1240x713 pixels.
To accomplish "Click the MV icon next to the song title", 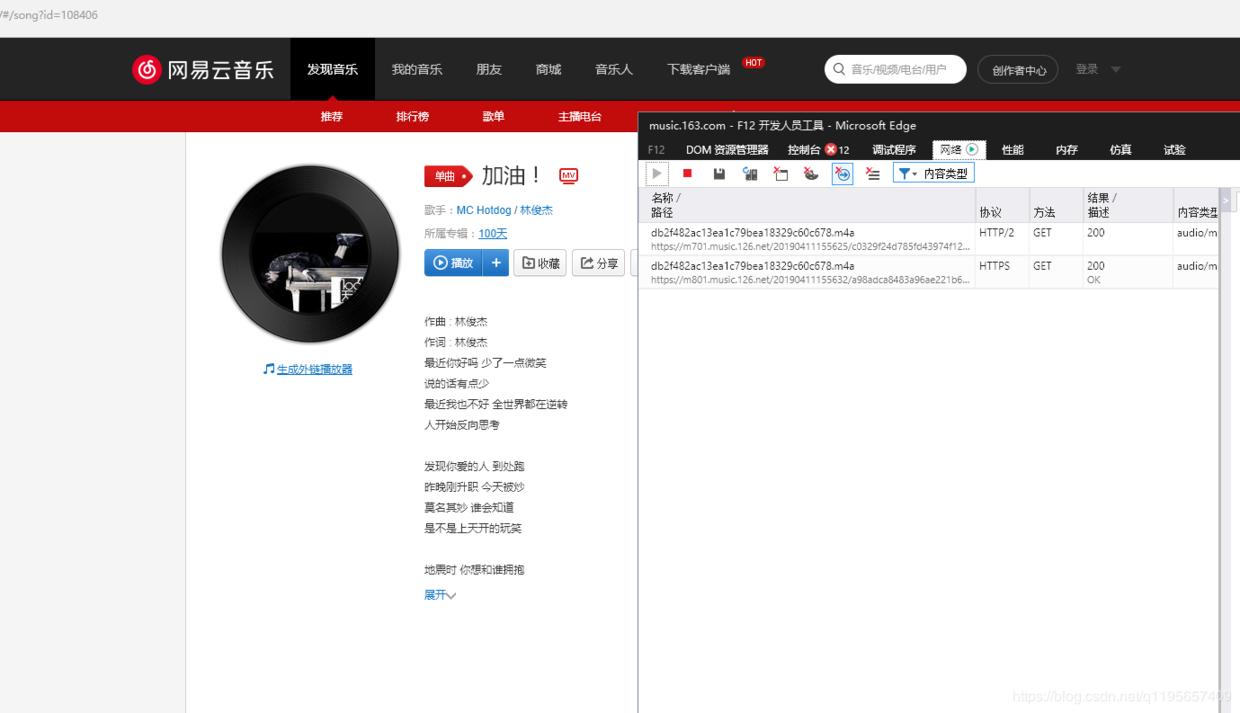I will pos(568,176).
